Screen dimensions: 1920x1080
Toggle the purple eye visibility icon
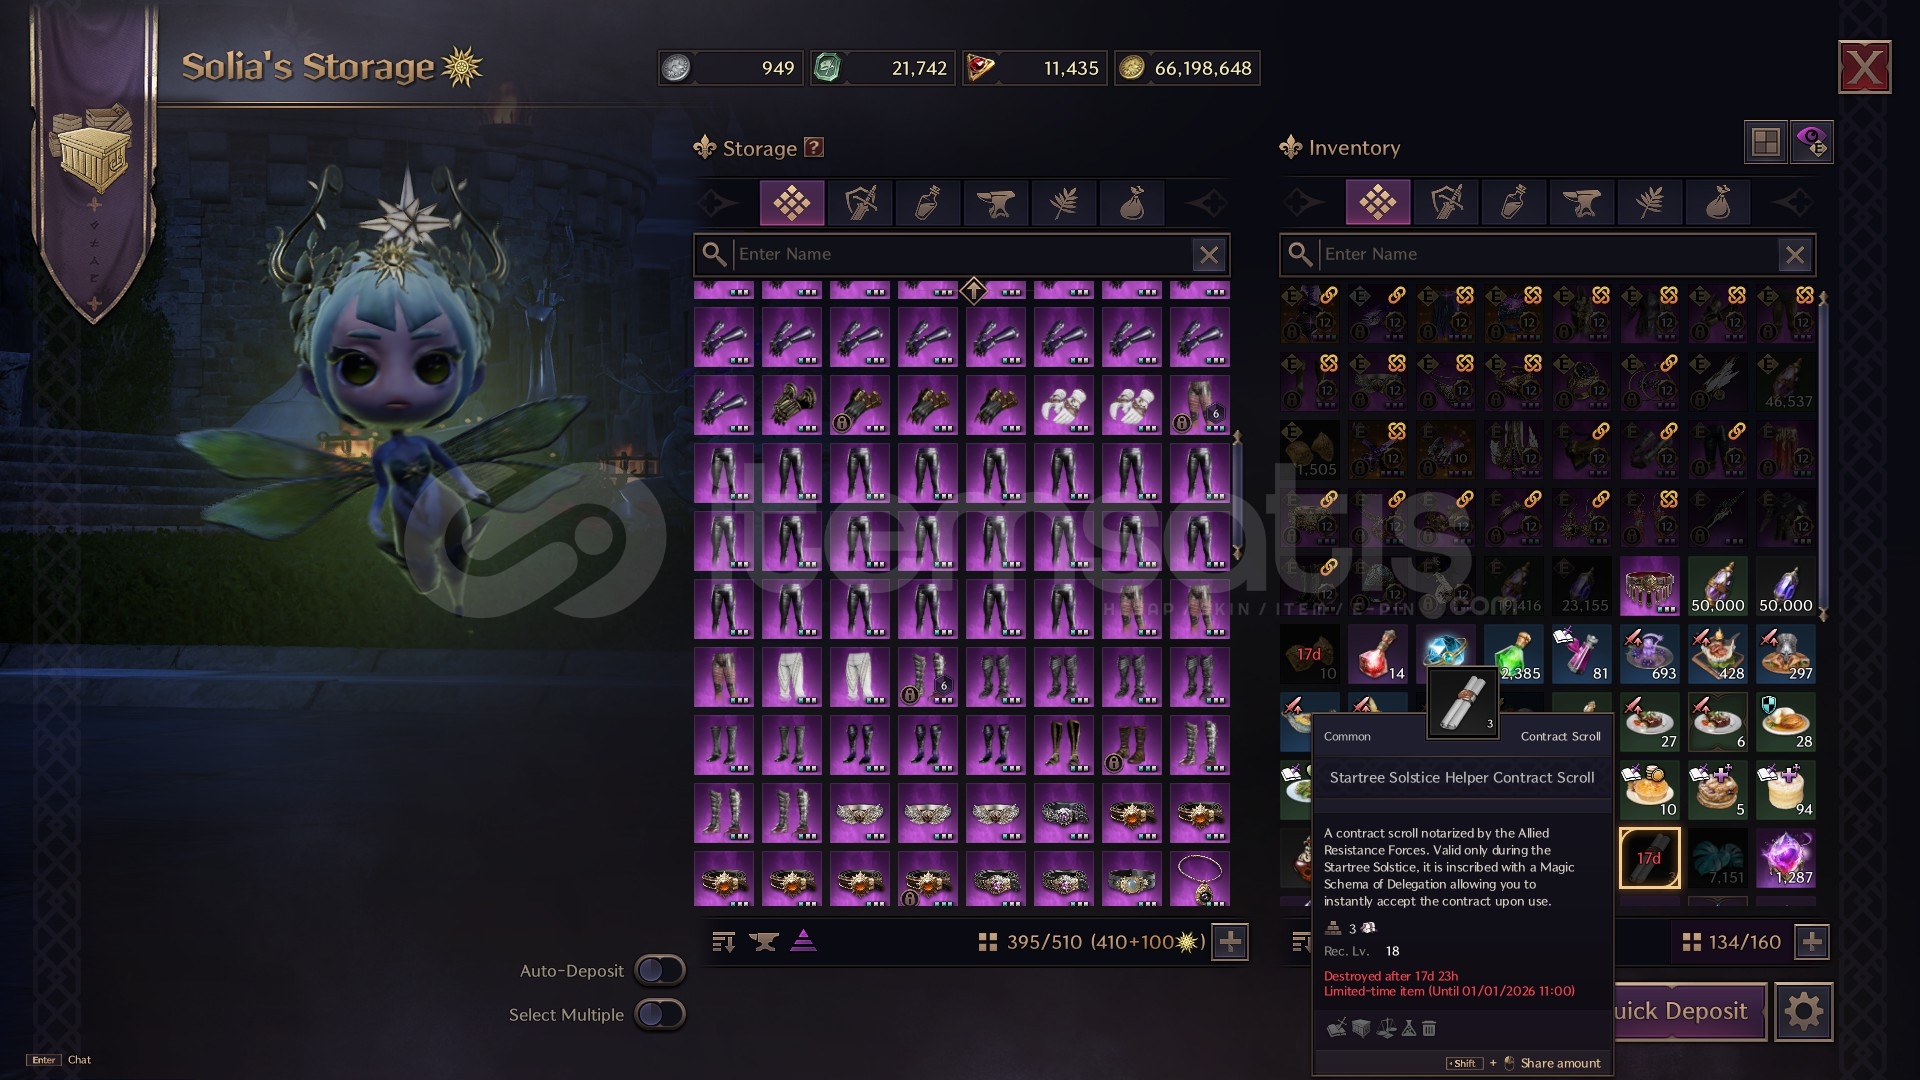point(1812,142)
